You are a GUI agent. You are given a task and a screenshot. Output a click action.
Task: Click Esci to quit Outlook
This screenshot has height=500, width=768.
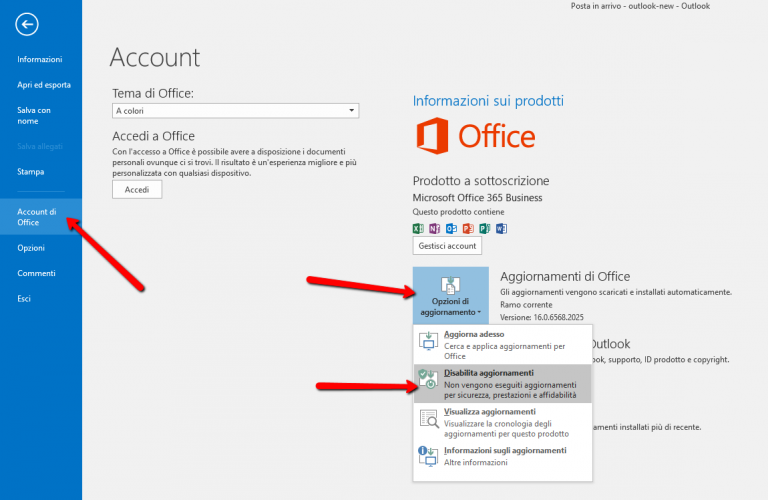tap(24, 299)
